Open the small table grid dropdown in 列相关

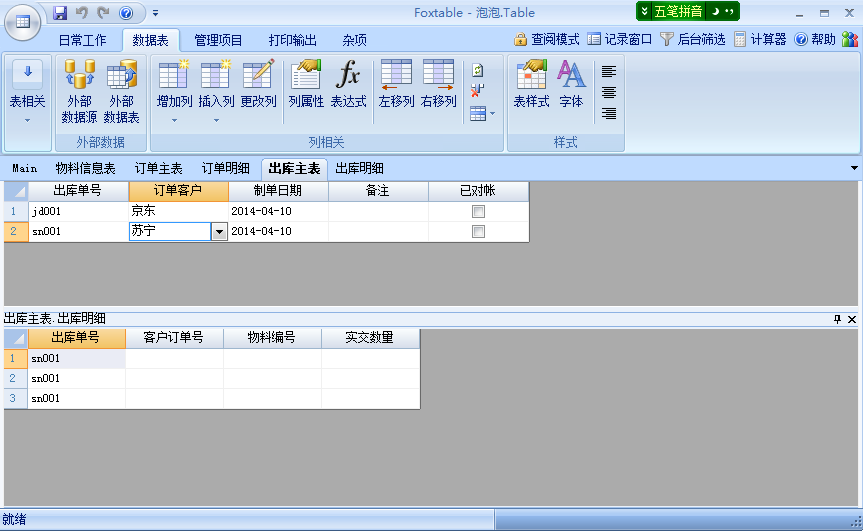483,114
